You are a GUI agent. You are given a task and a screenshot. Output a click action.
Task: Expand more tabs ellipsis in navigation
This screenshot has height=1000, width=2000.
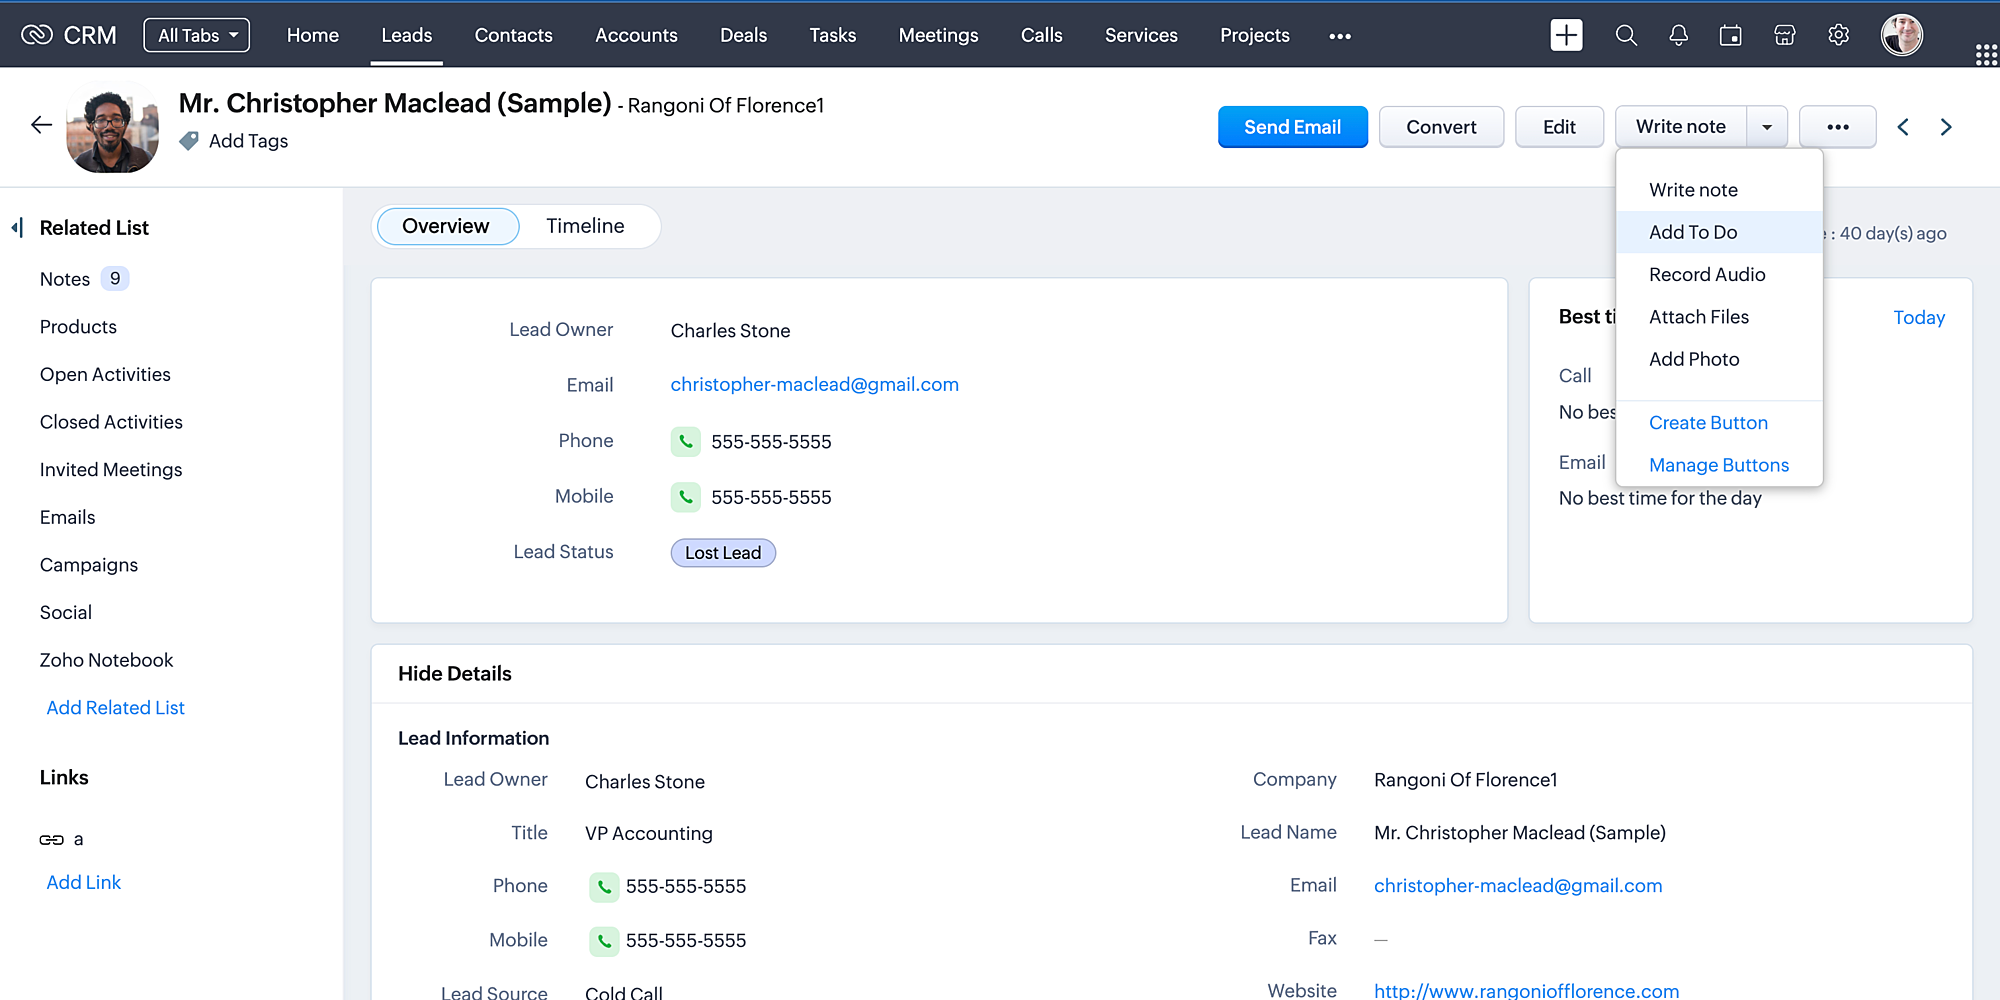click(1340, 36)
